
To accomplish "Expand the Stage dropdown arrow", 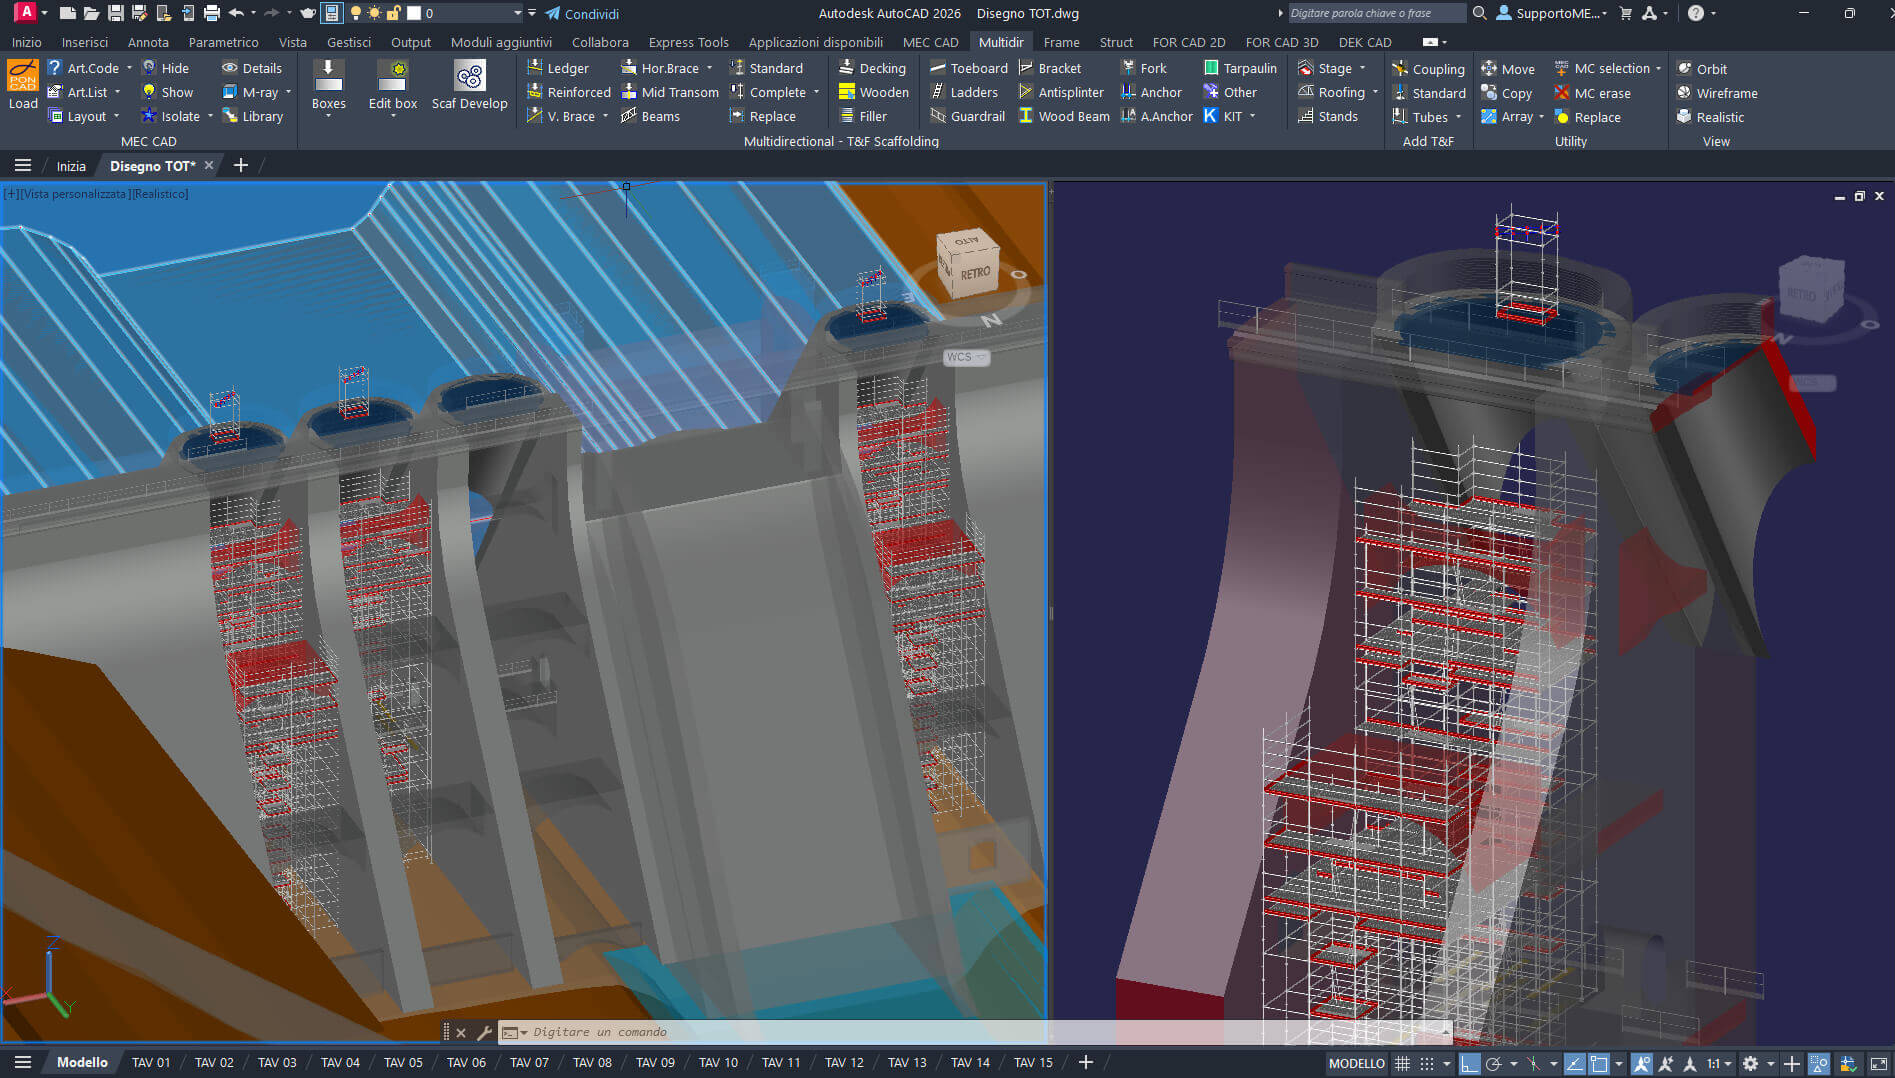I will click(1362, 68).
